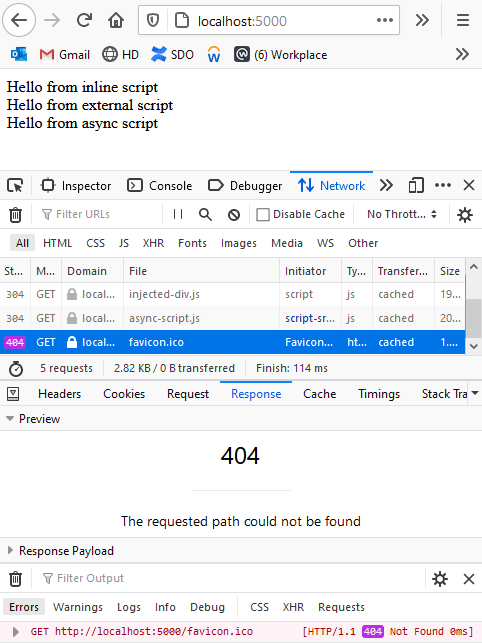This screenshot has width=482, height=643.
Task: Start performance analysis stopwatch icon
Action: pos(16,369)
